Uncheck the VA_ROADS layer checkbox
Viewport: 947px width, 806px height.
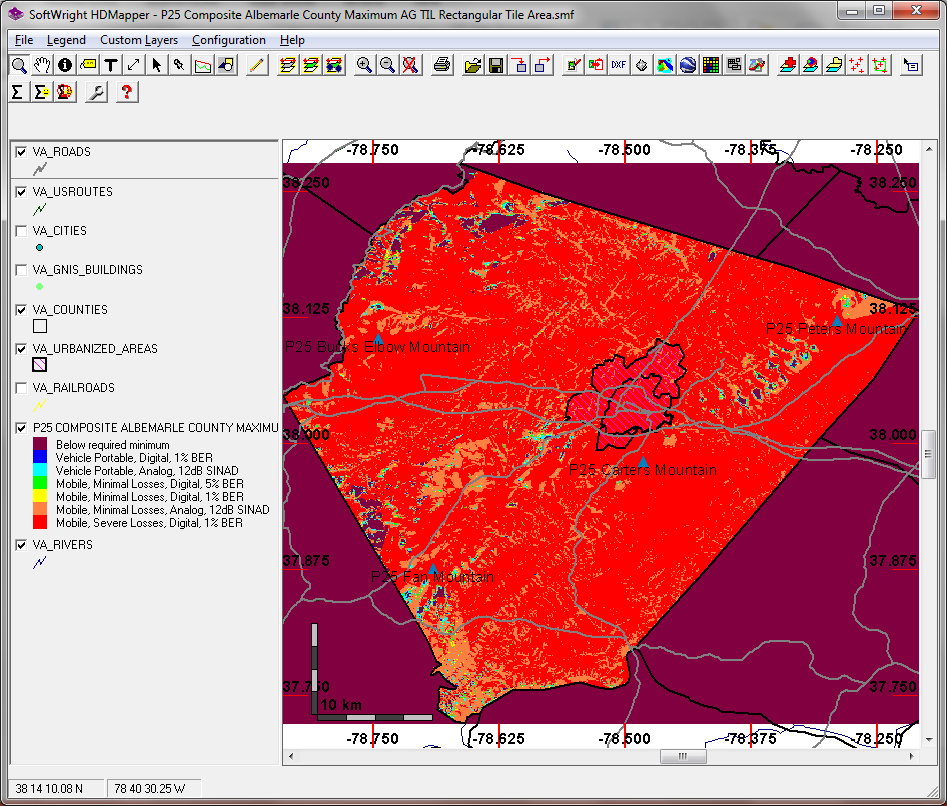click(x=21, y=152)
